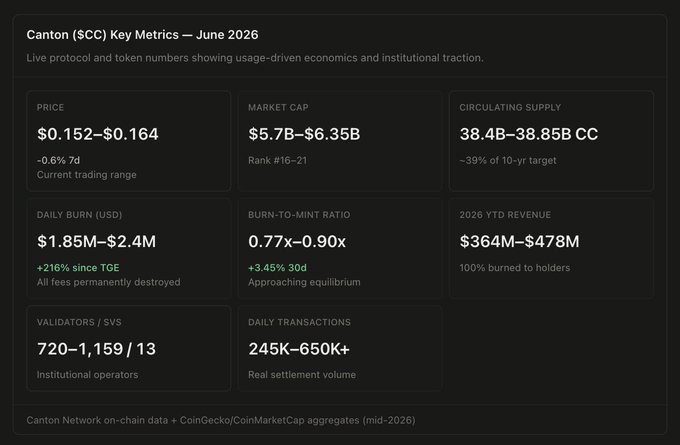Select the PRICE card label
Viewport: 680px width, 445px height.
point(50,108)
